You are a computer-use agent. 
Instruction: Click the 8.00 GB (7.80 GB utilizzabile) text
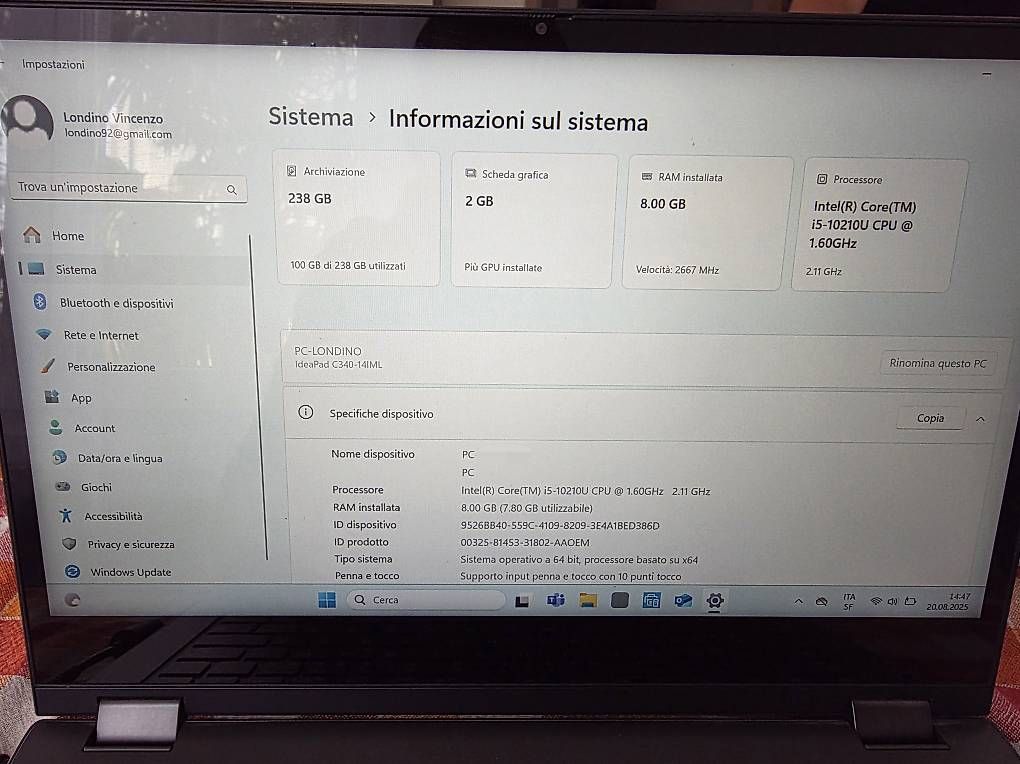(x=527, y=508)
